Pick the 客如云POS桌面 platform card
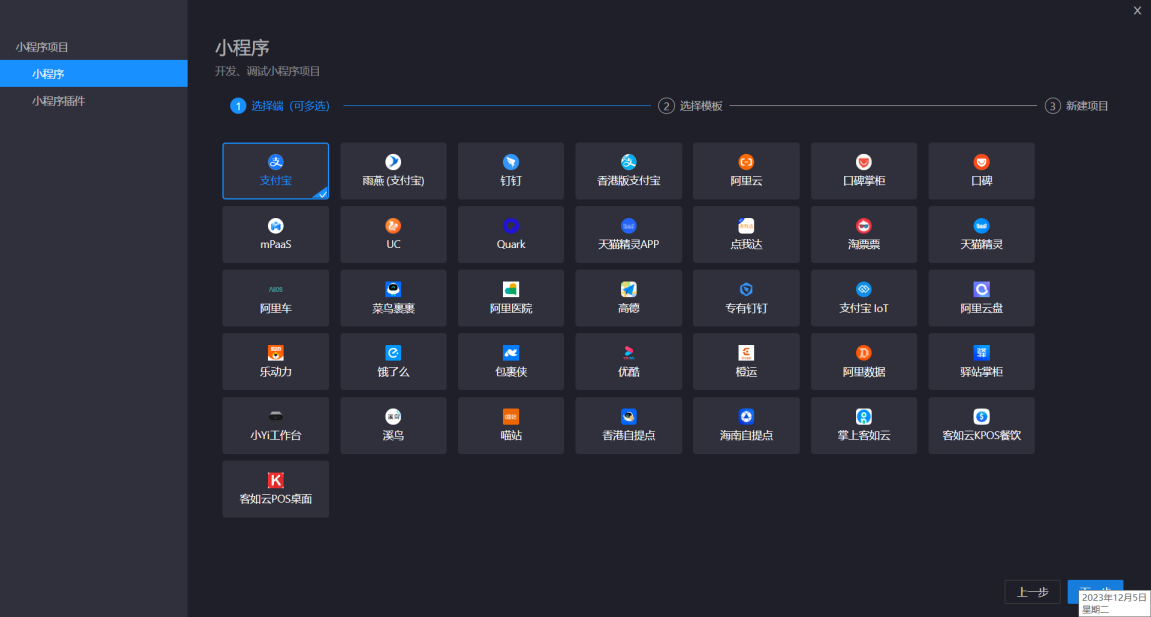1151x617 pixels. point(275,489)
